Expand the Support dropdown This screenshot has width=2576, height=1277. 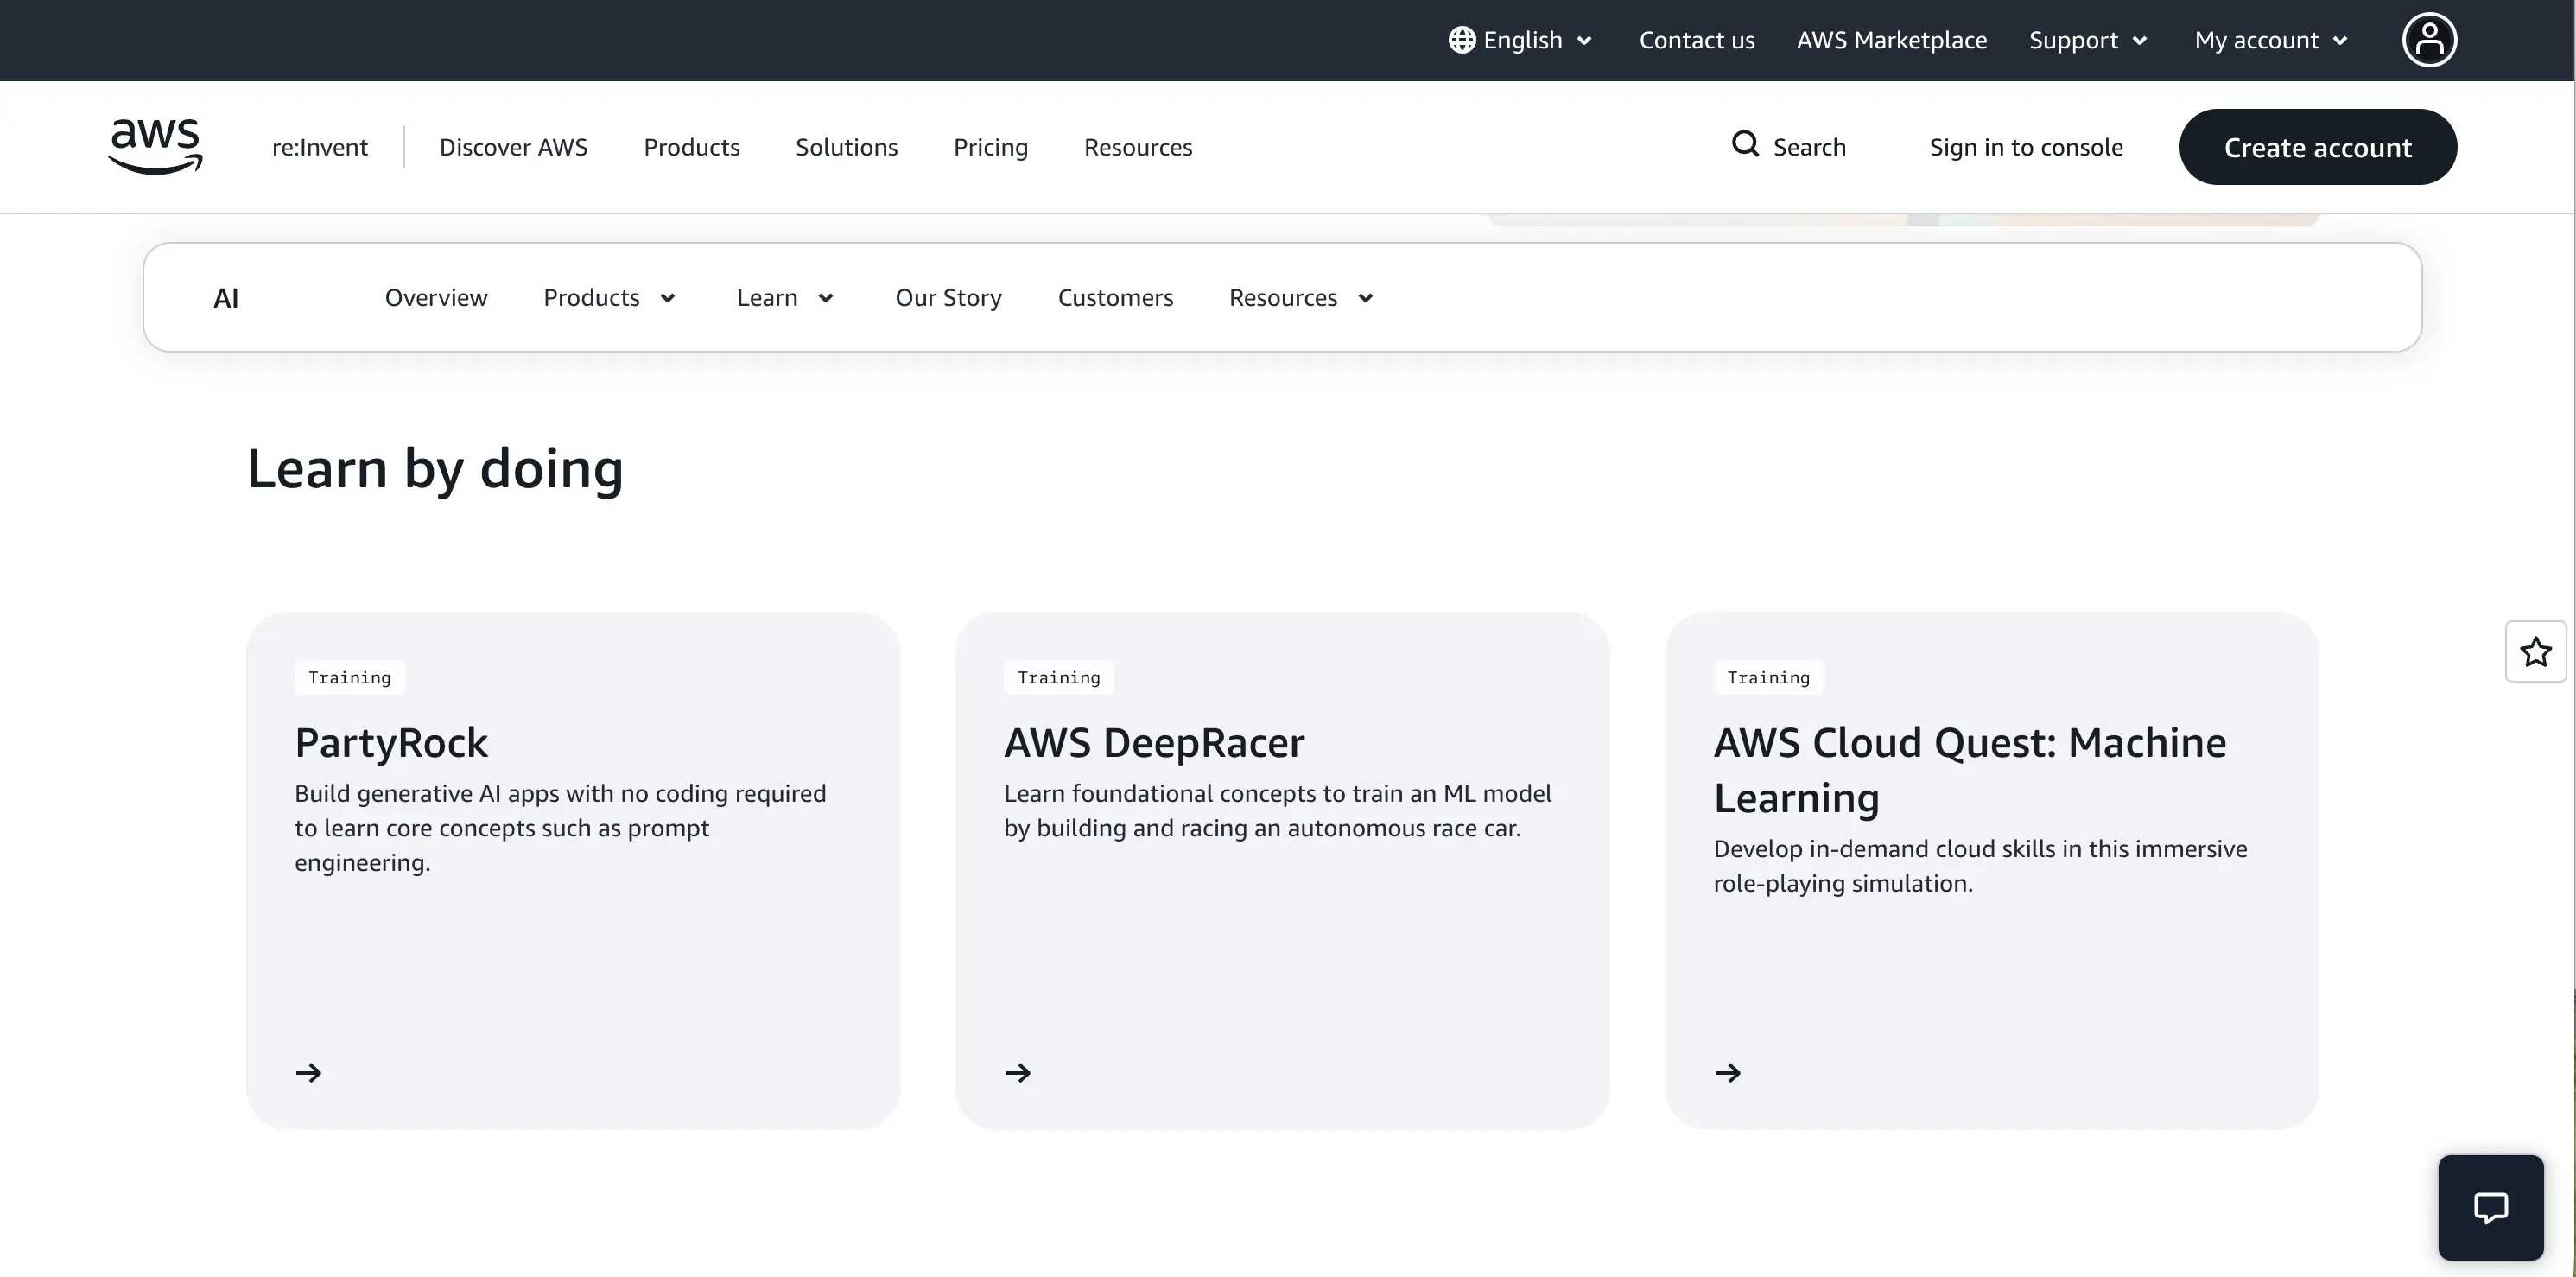[x=2088, y=40]
